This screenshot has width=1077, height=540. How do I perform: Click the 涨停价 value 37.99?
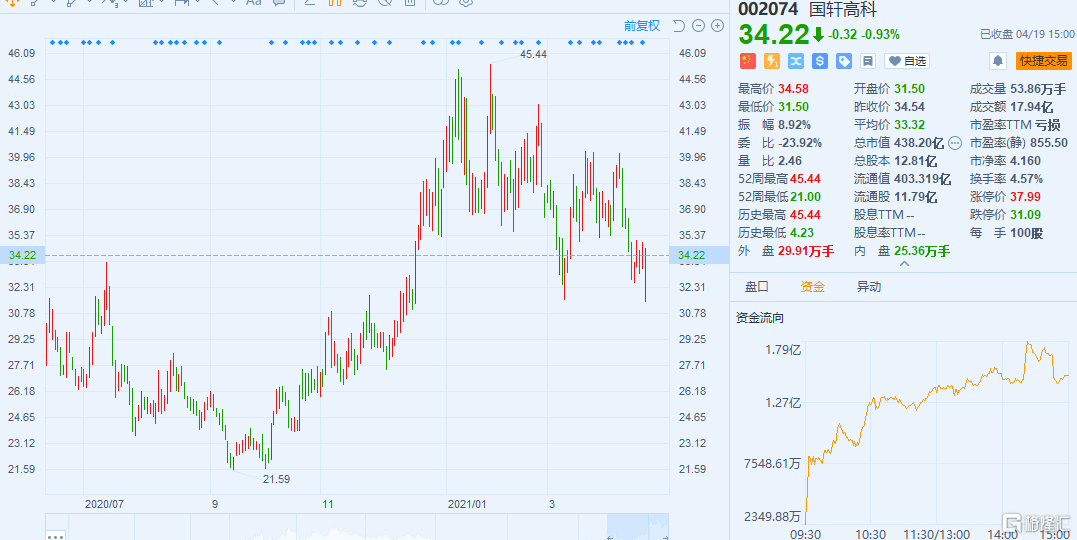coord(1025,197)
